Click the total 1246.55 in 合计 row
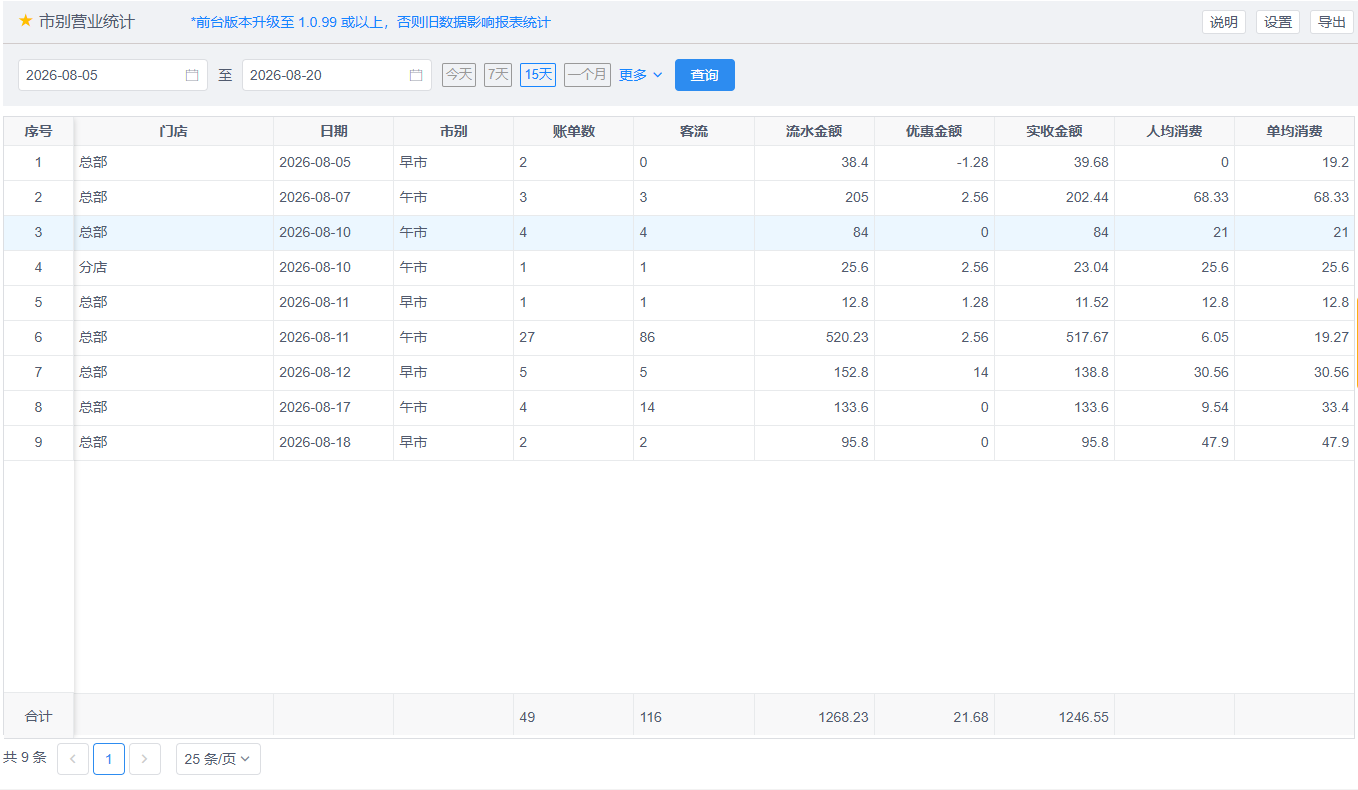The image size is (1358, 790). [x=1083, y=717]
